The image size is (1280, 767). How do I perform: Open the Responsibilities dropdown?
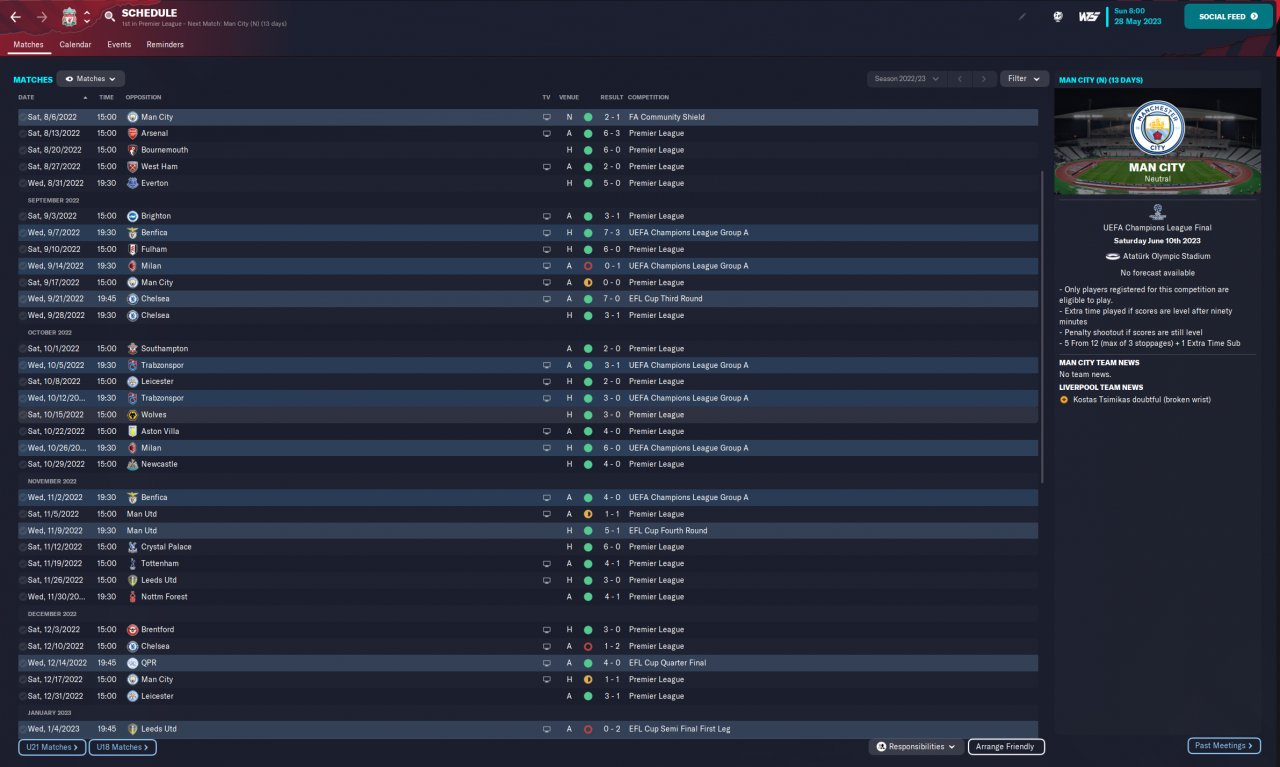point(916,747)
